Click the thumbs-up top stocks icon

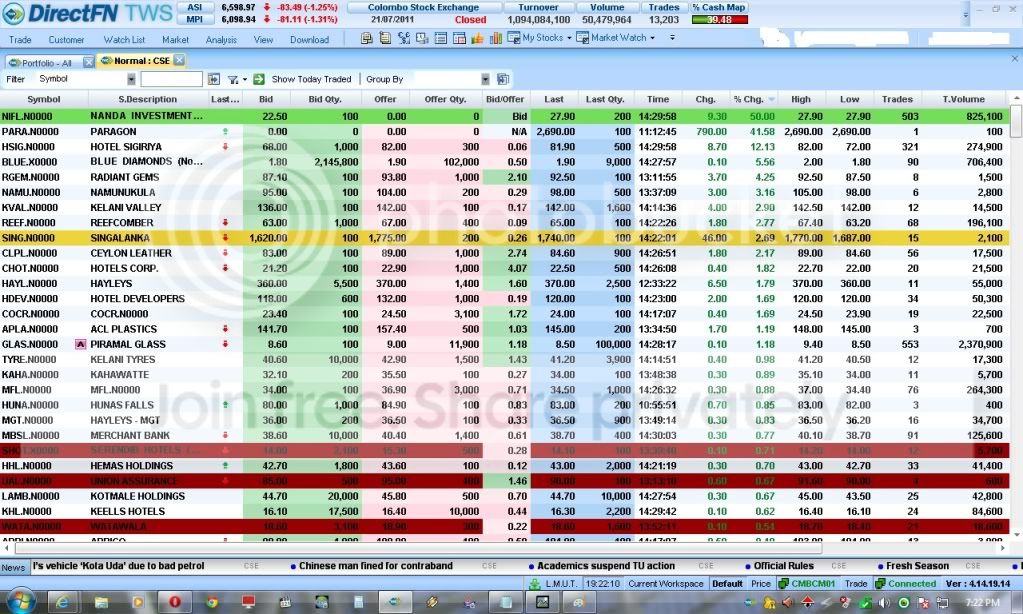click(x=478, y=38)
